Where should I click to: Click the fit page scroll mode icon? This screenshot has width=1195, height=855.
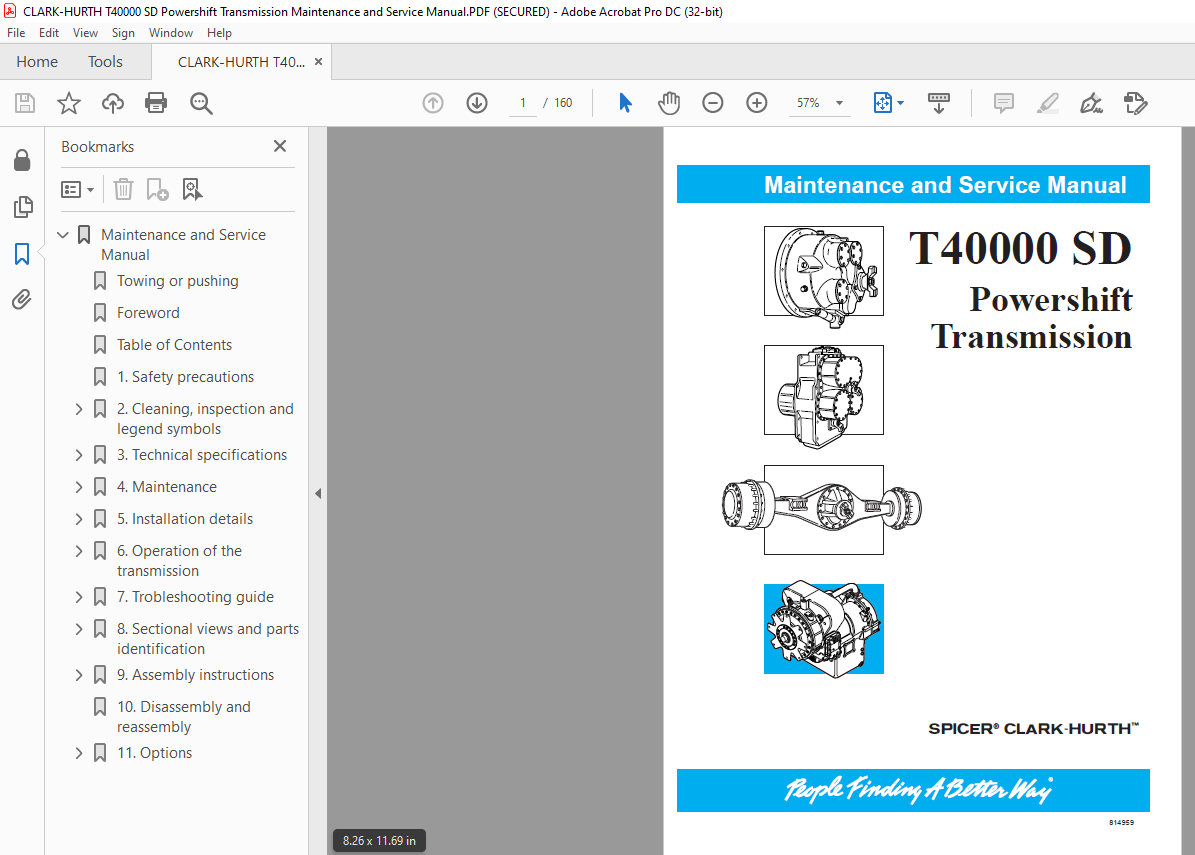(883, 103)
